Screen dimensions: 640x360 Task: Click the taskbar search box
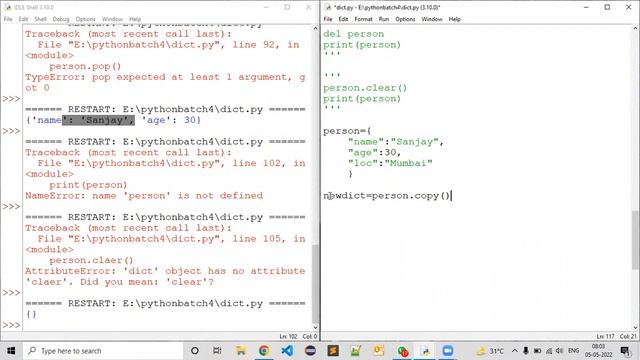pyautogui.click(x=103, y=351)
